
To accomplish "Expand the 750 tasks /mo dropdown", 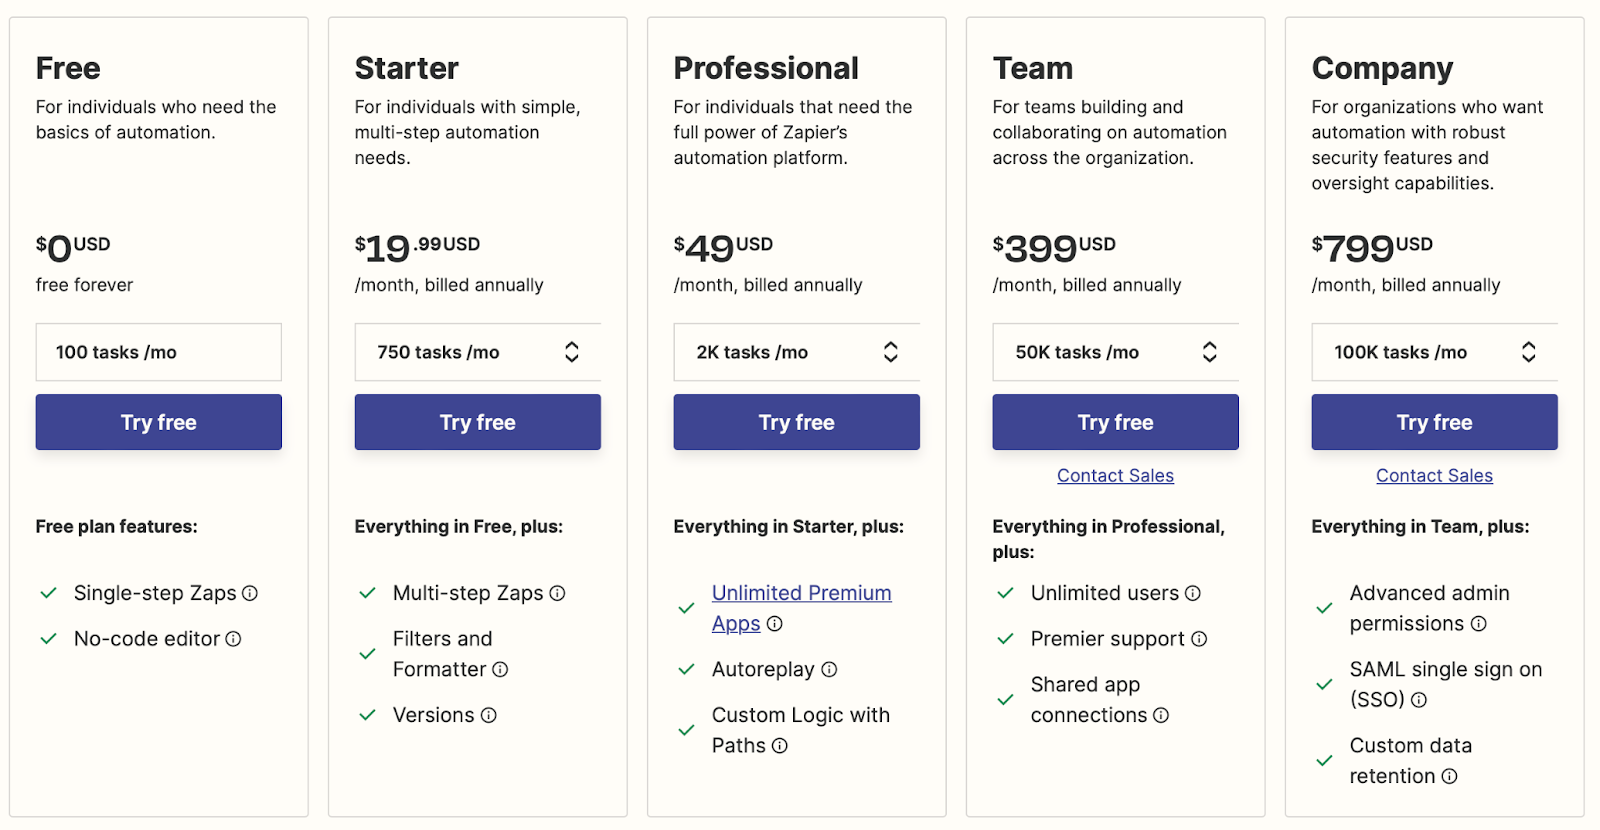I will pyautogui.click(x=478, y=352).
